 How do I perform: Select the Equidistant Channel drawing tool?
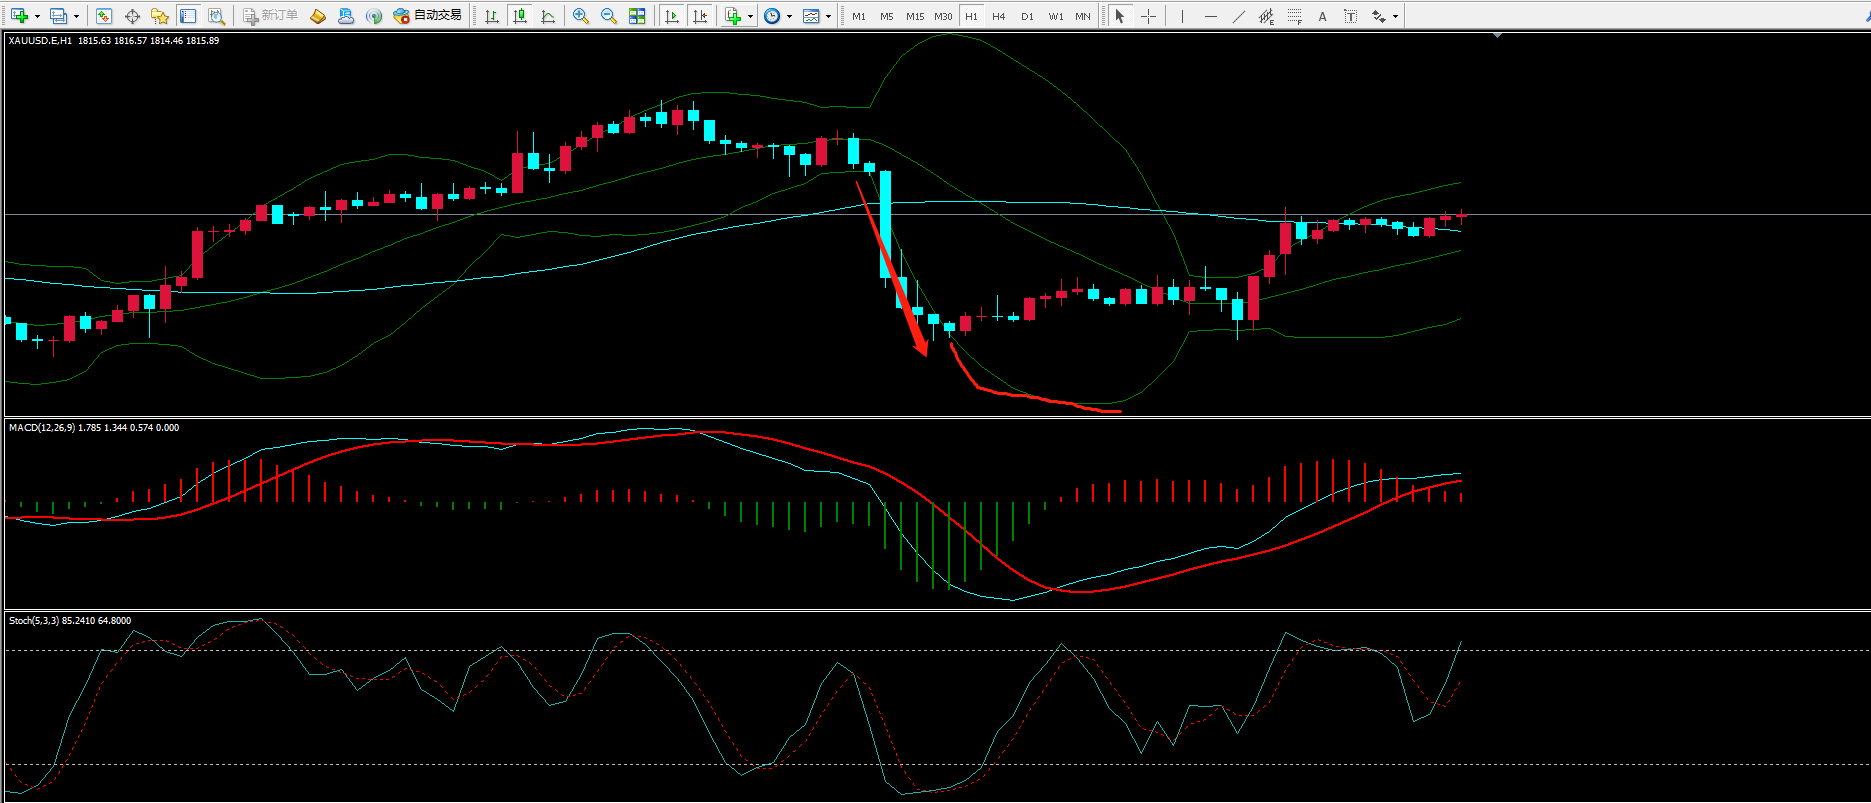[x=1267, y=16]
